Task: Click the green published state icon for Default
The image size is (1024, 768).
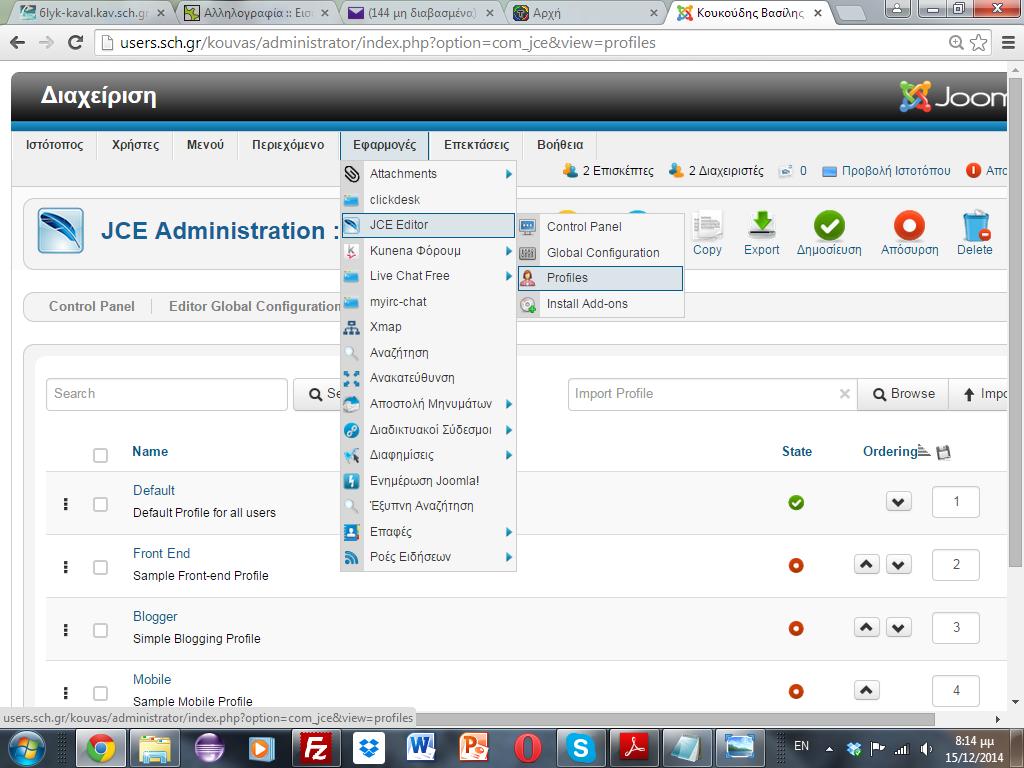Action: pyautogui.click(x=796, y=502)
